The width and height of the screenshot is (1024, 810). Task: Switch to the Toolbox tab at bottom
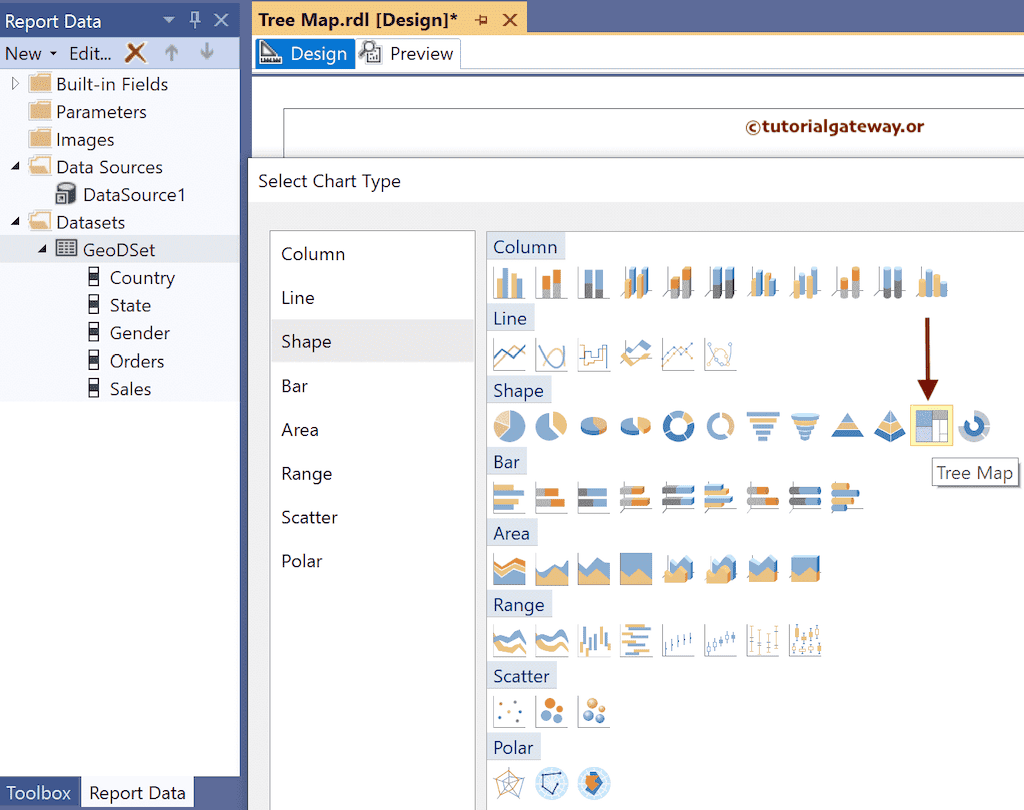click(39, 791)
